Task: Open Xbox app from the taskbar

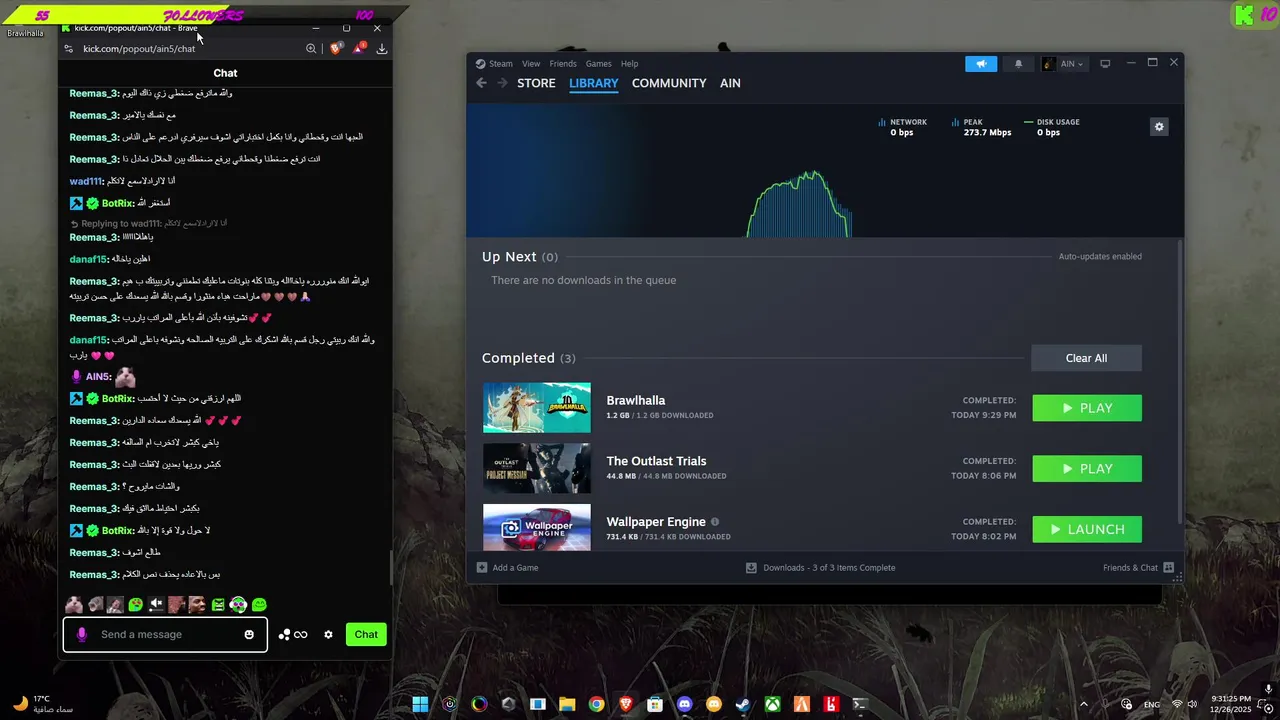Action: [772, 704]
